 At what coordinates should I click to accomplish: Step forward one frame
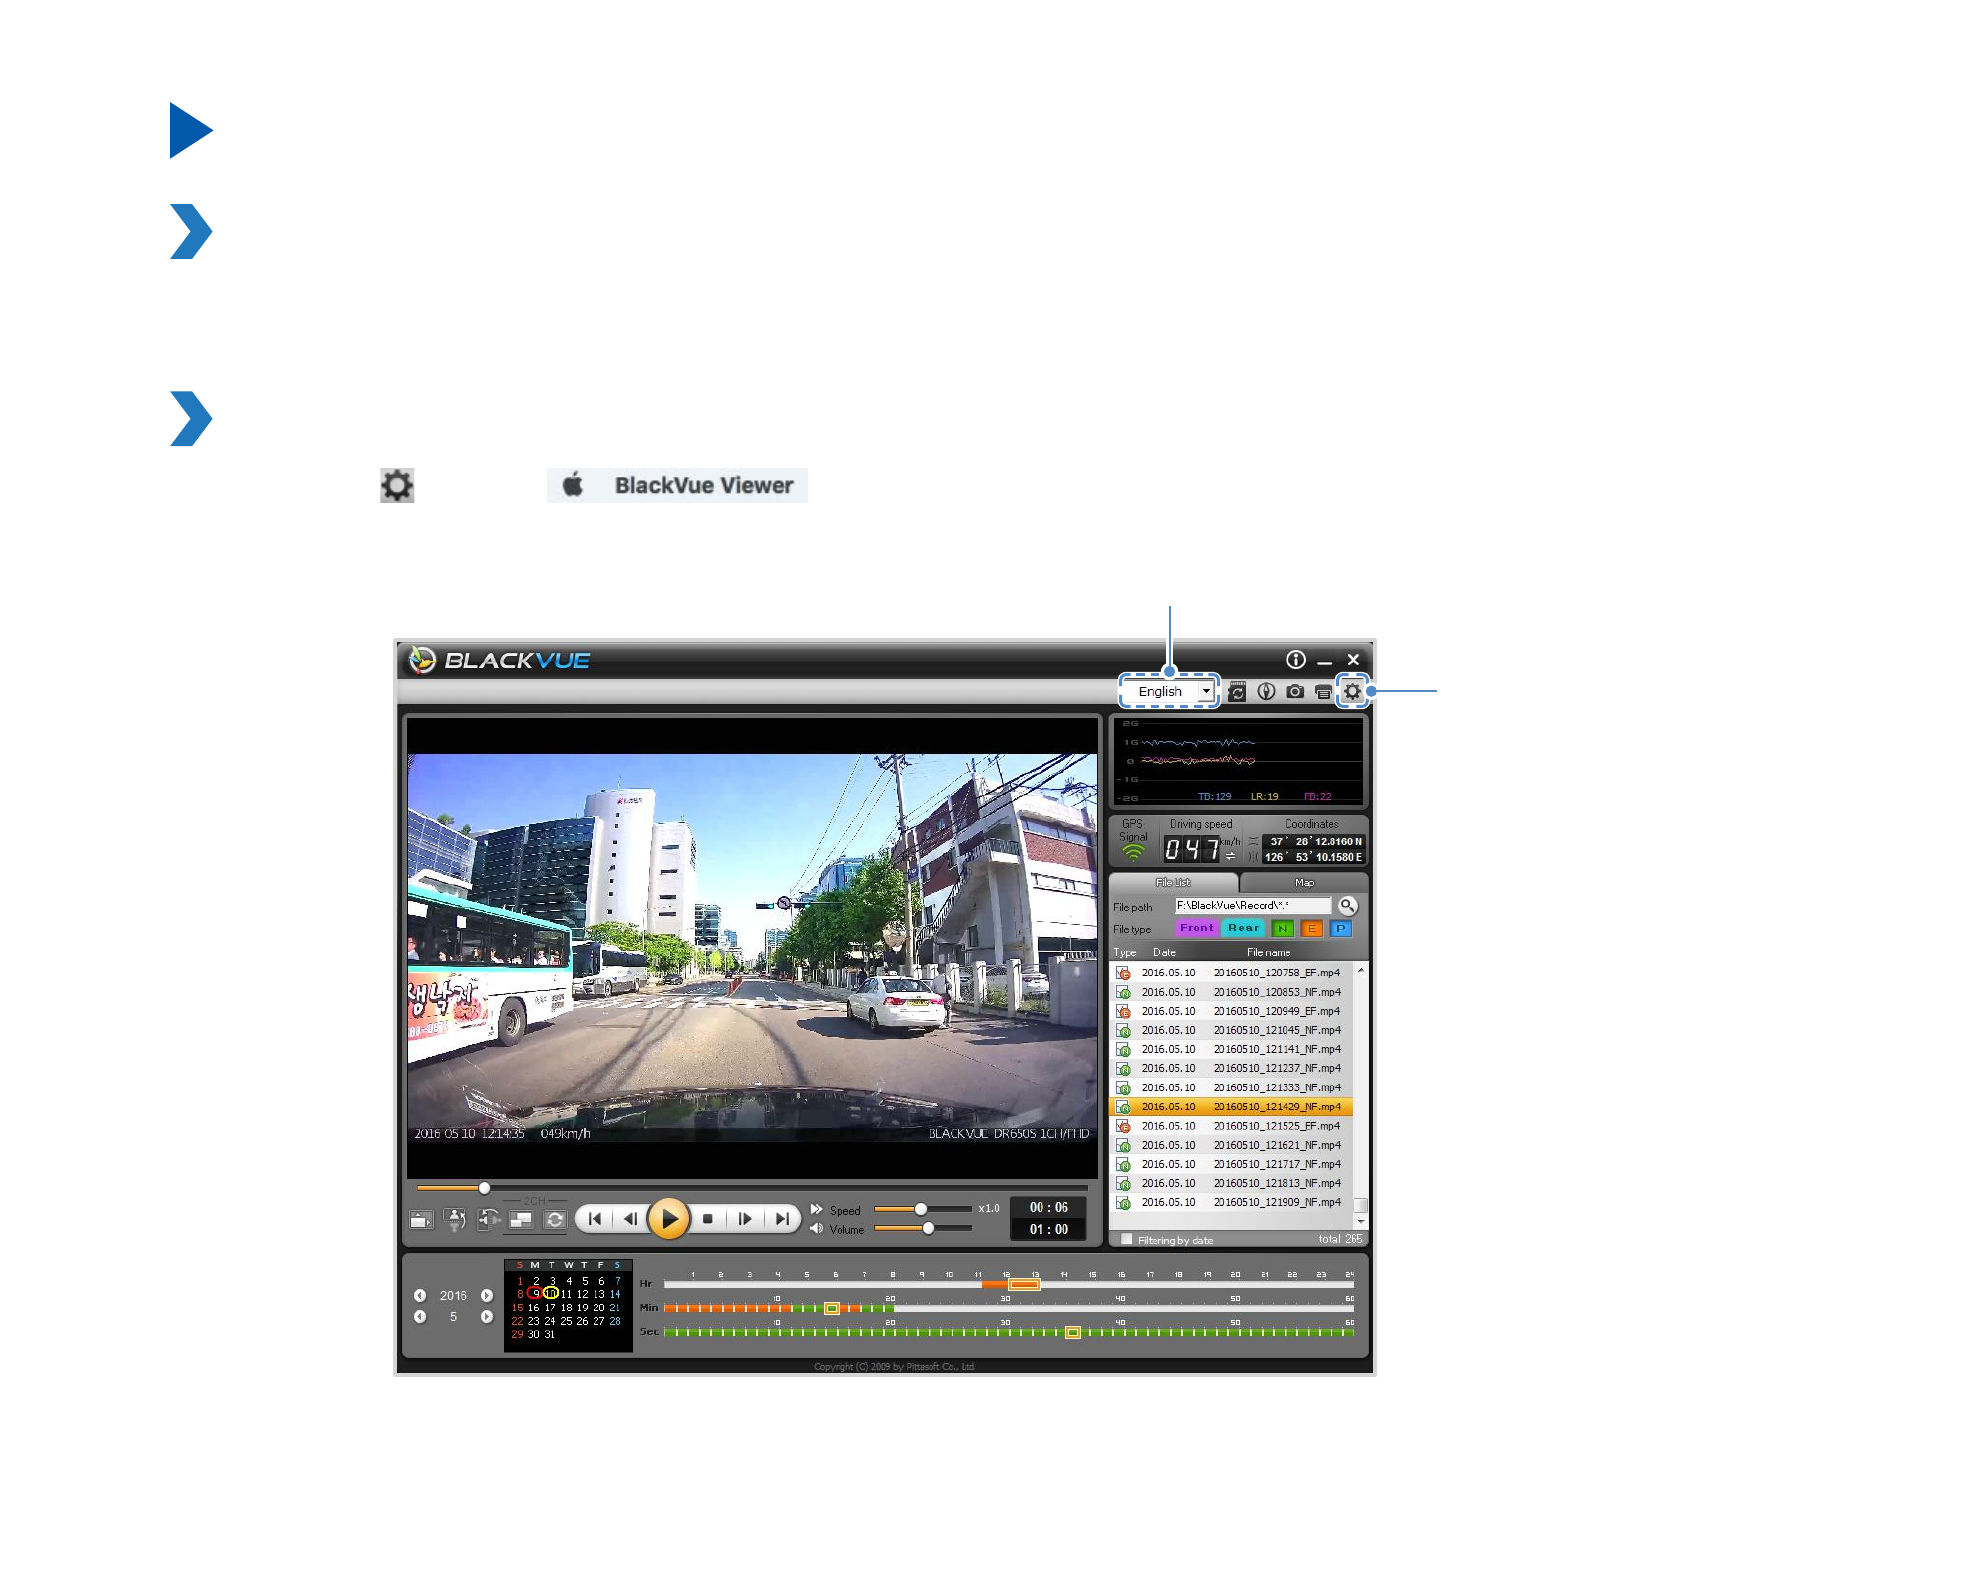[x=745, y=1219]
